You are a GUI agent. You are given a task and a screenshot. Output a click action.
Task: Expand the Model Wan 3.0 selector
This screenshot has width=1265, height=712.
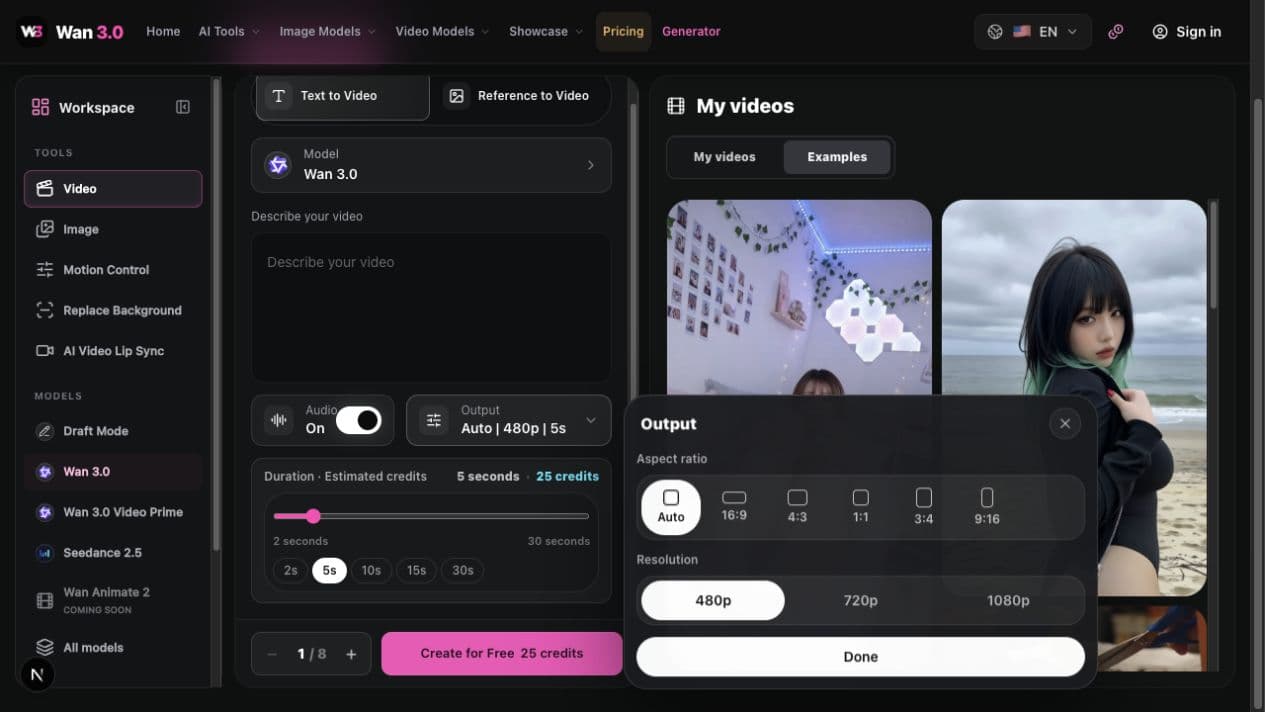click(431, 165)
